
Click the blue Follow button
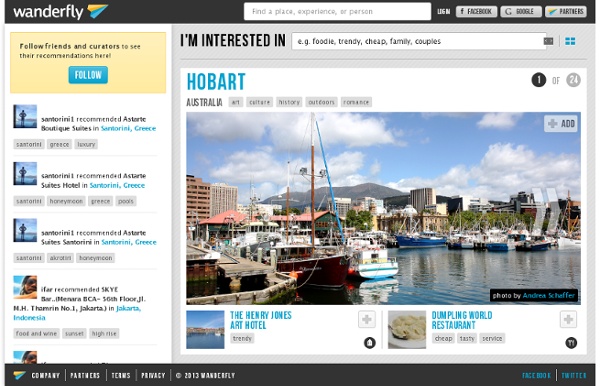coord(88,75)
